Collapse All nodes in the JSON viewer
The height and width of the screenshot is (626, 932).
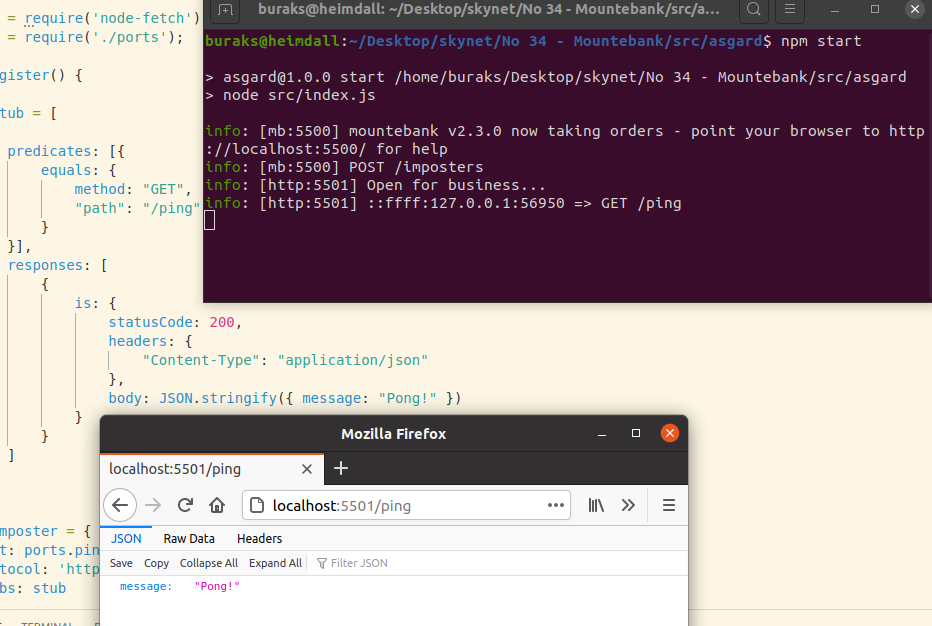pos(208,562)
